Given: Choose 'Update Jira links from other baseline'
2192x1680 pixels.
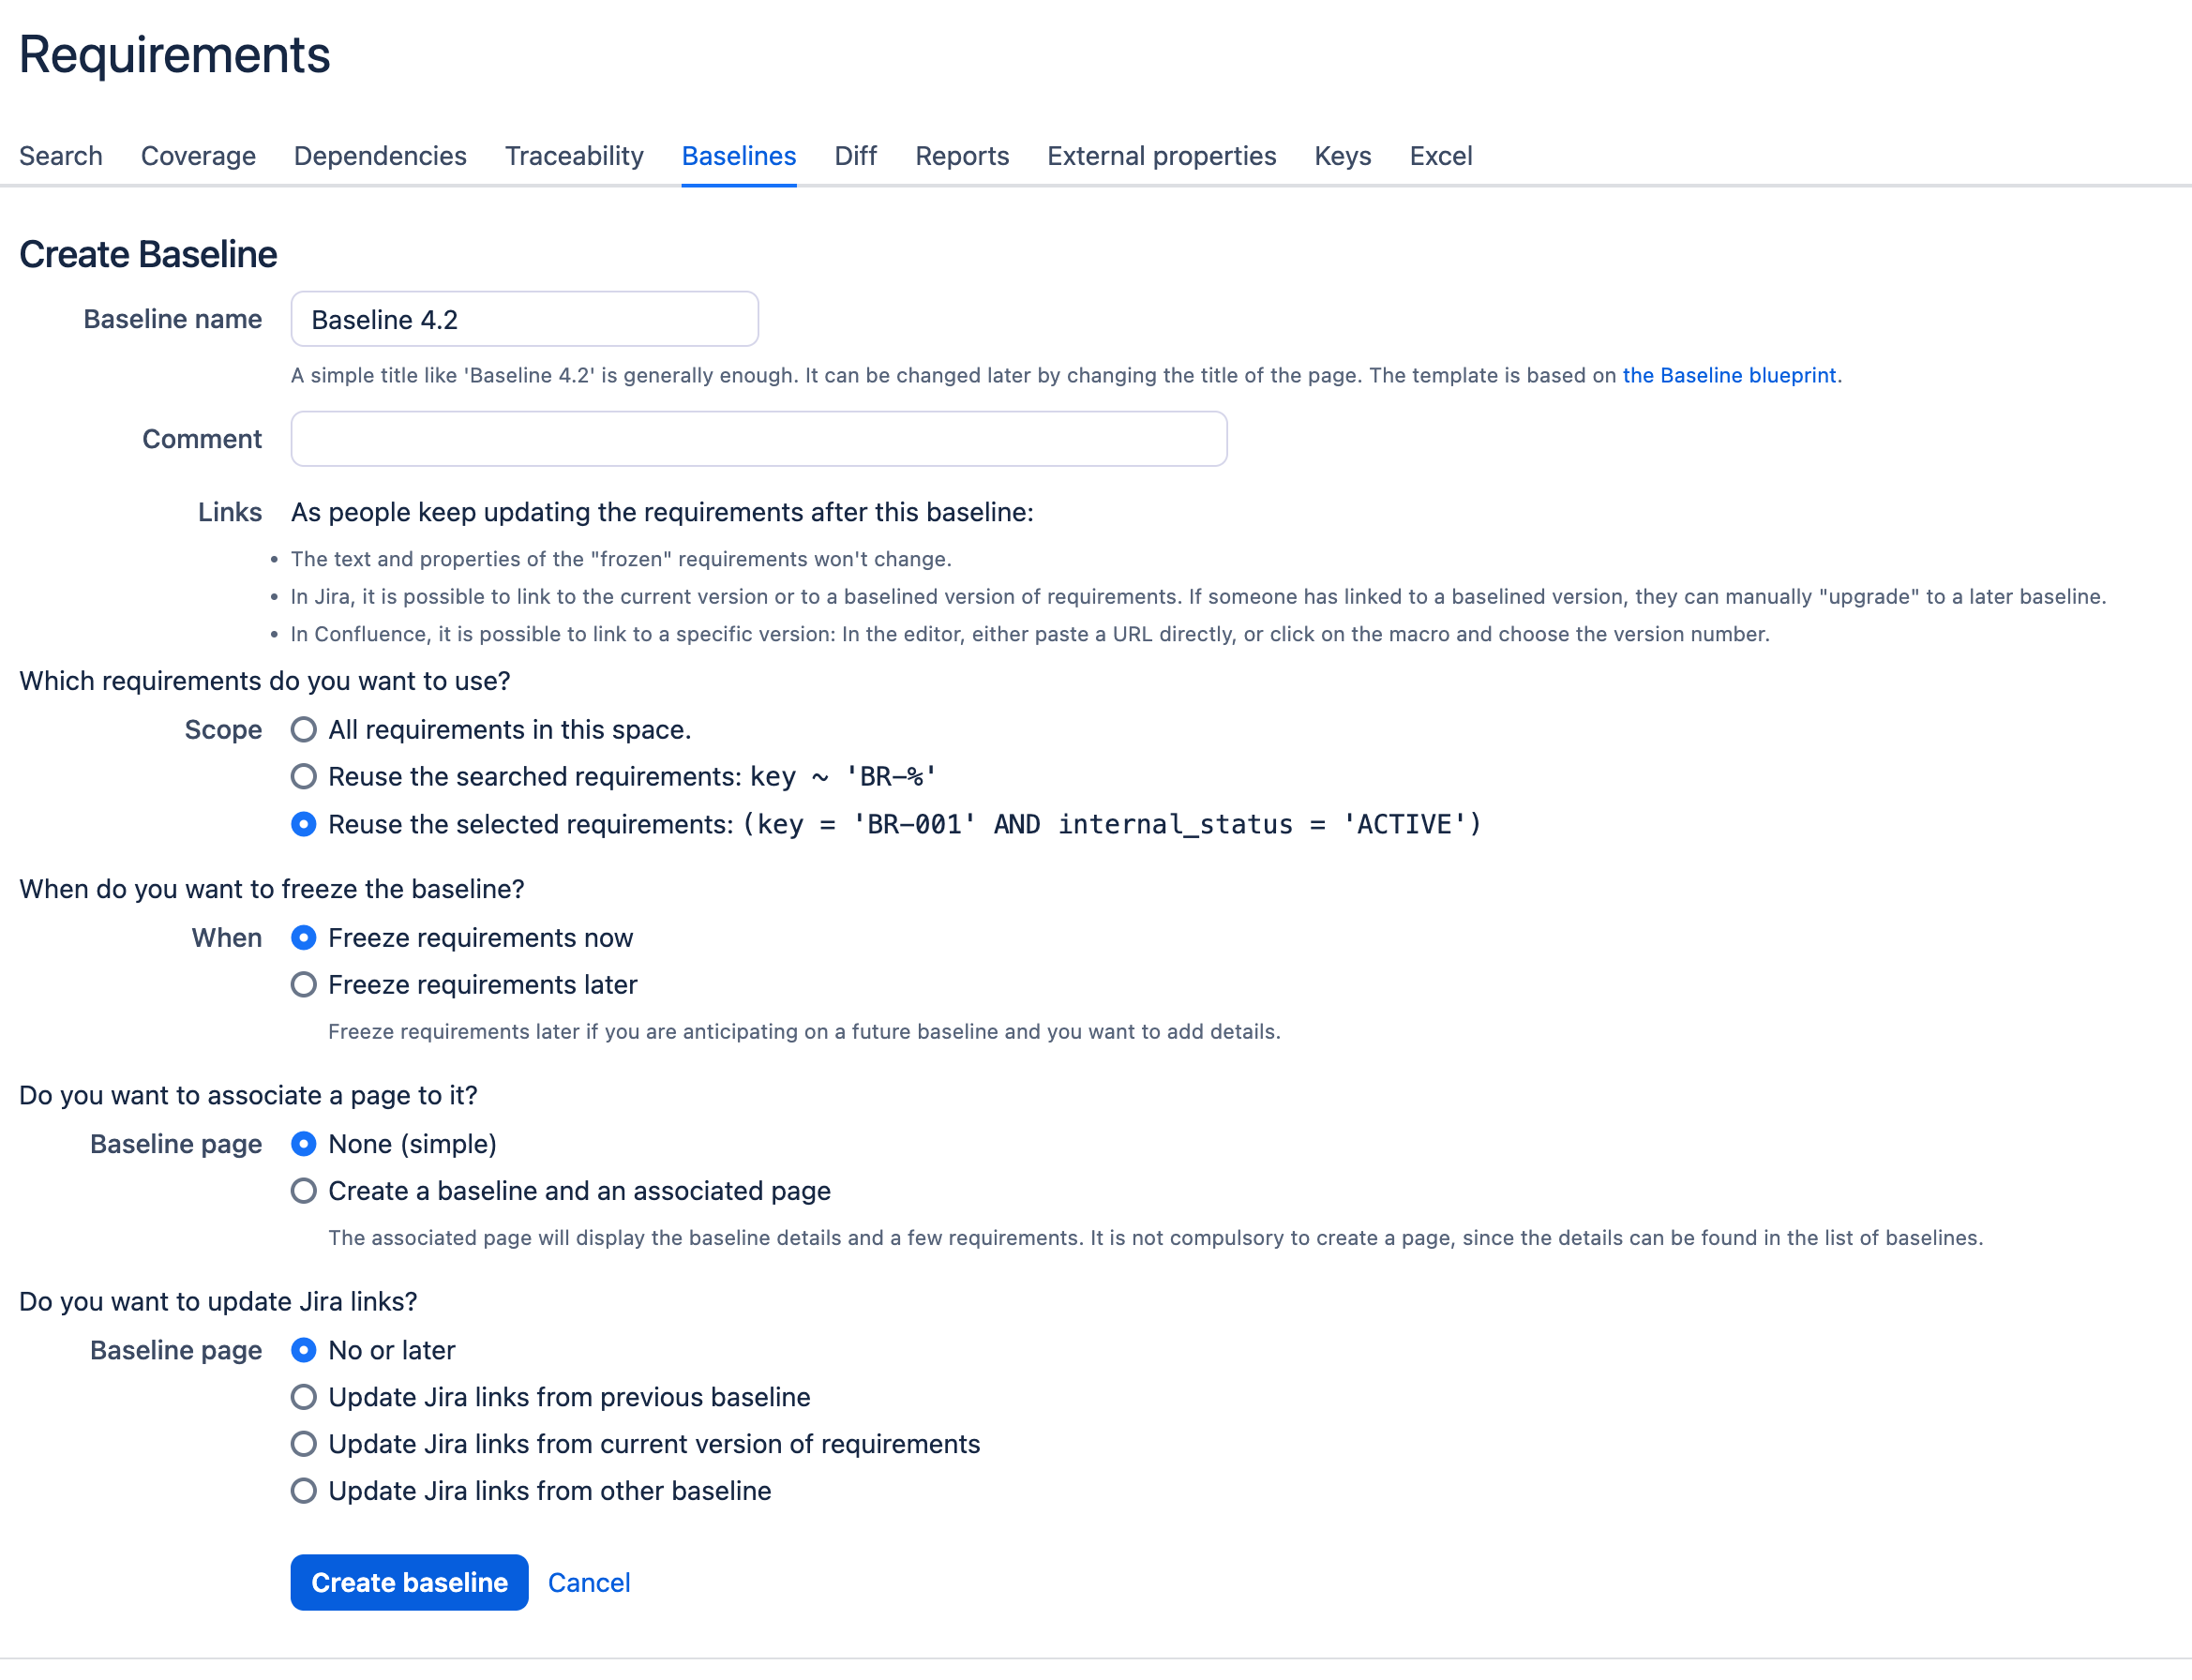Looking at the screenshot, I should coord(303,1491).
